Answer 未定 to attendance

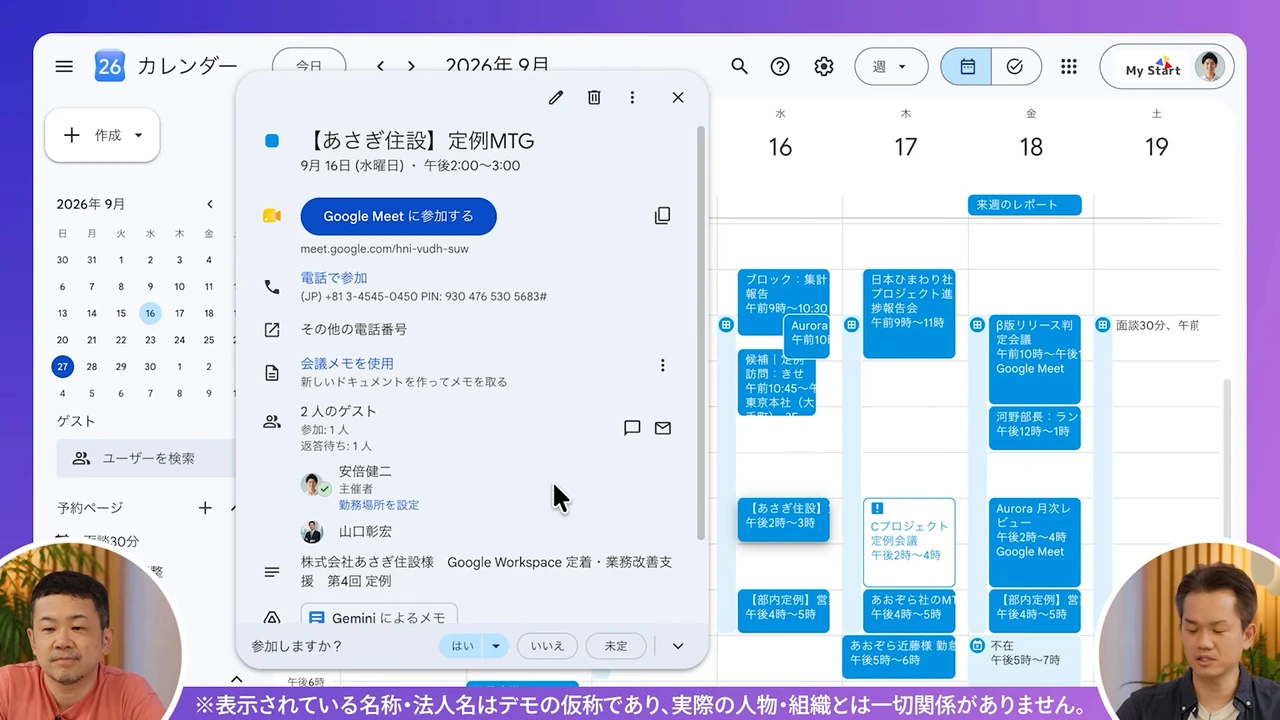(x=616, y=646)
